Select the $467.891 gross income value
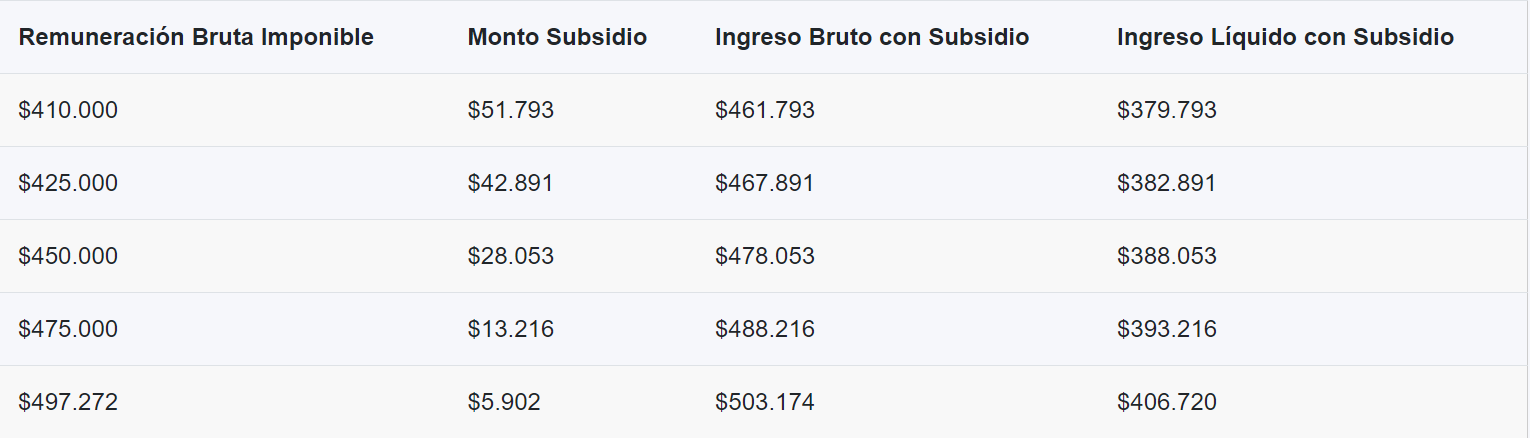This screenshot has width=1530, height=438. coord(765,183)
